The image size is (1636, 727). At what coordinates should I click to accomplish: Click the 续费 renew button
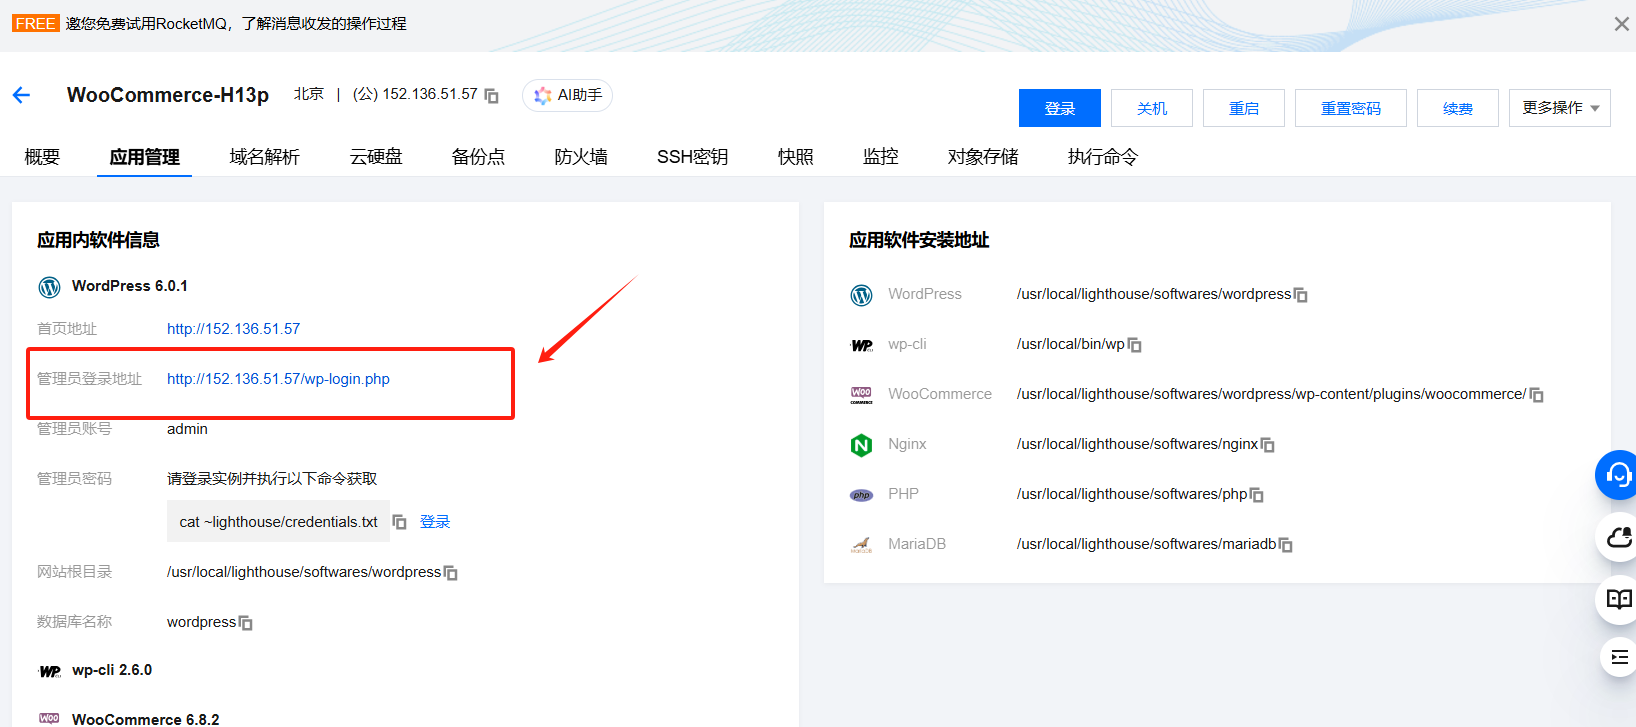click(1458, 108)
